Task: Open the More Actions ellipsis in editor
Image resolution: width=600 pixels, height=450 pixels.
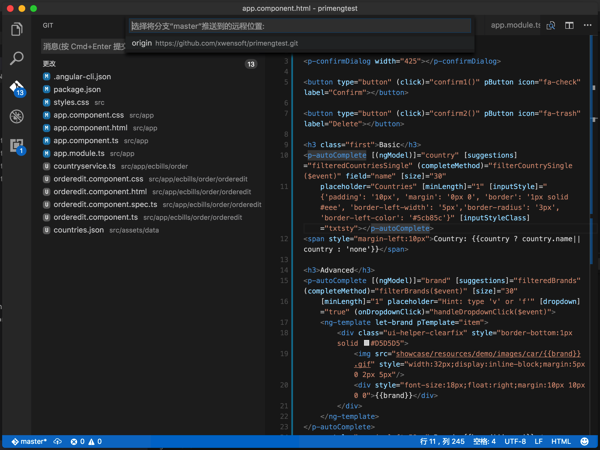Action: tap(588, 25)
